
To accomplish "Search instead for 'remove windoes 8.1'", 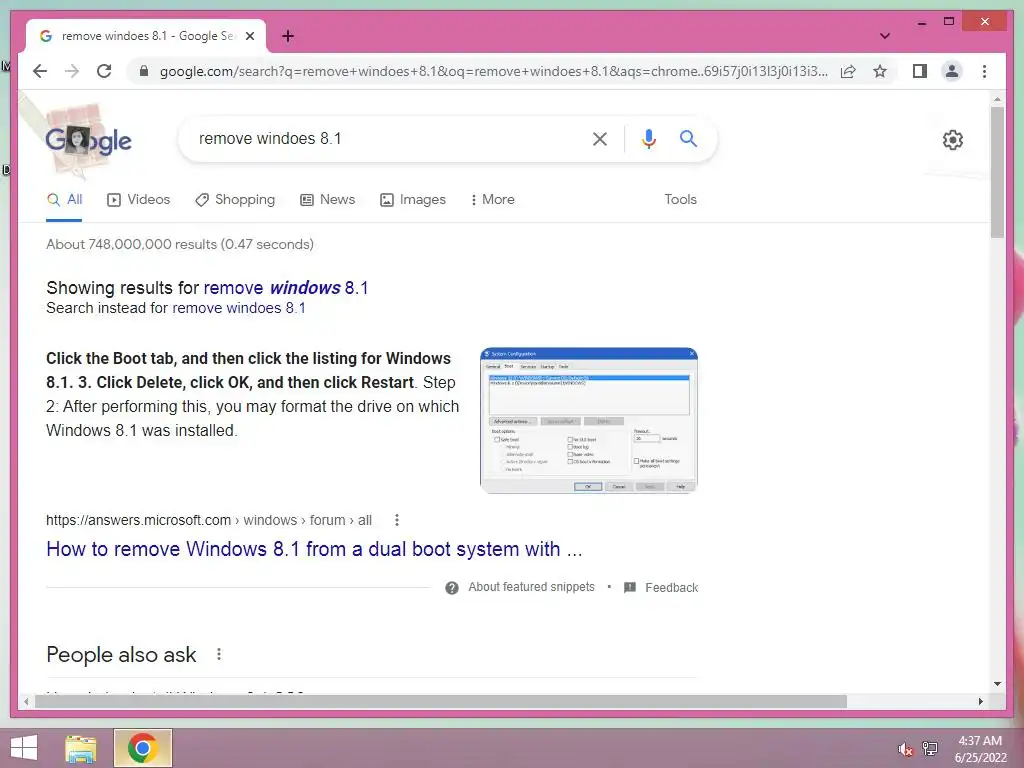I will (x=239, y=308).
